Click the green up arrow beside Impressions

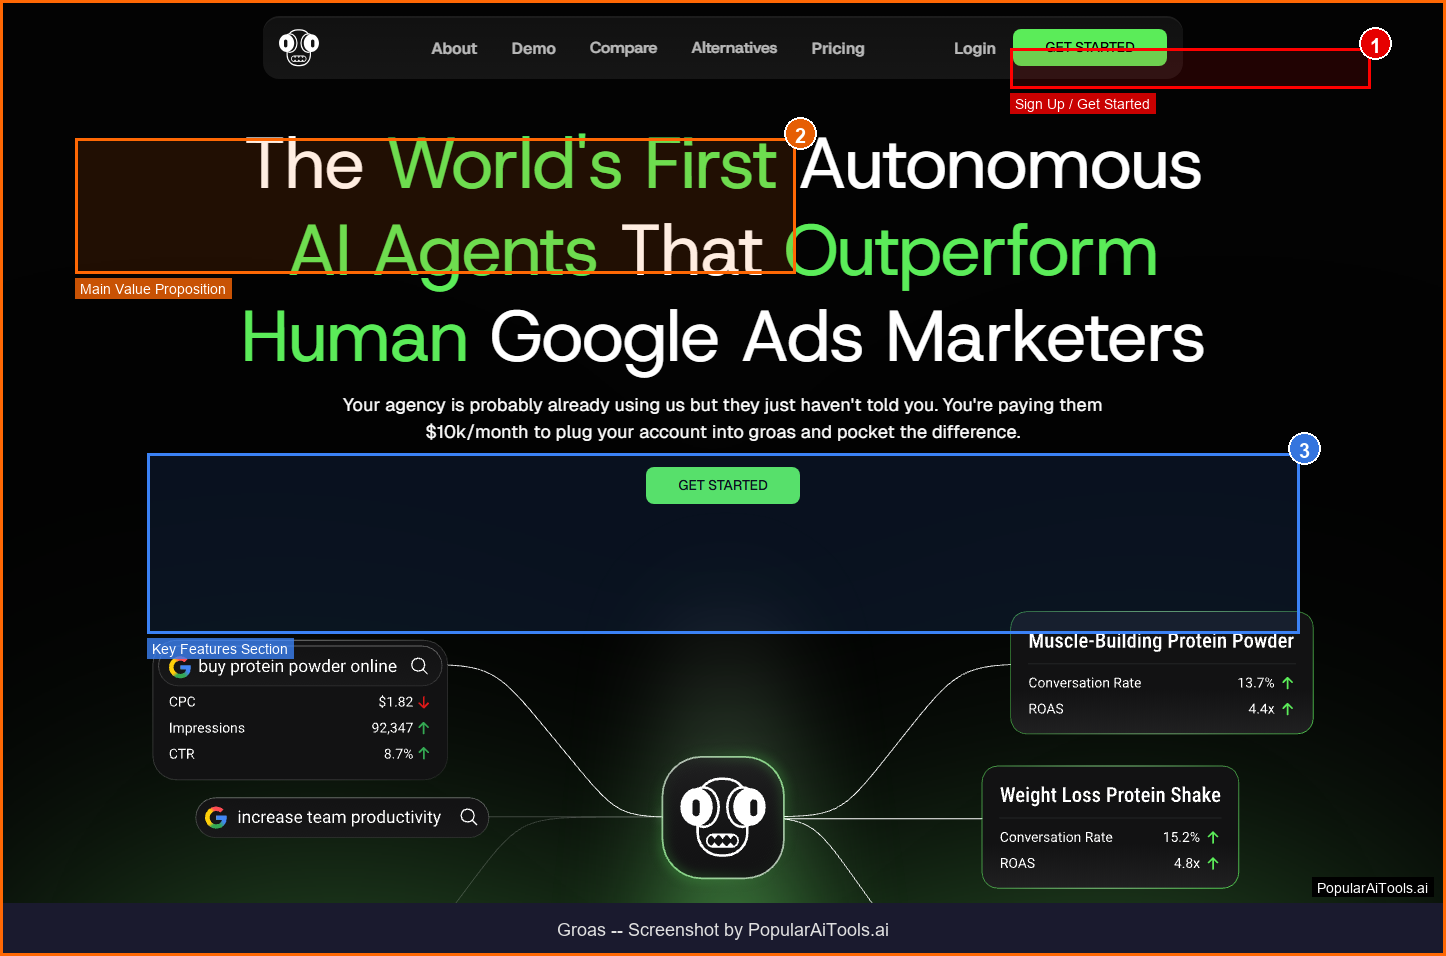click(424, 728)
